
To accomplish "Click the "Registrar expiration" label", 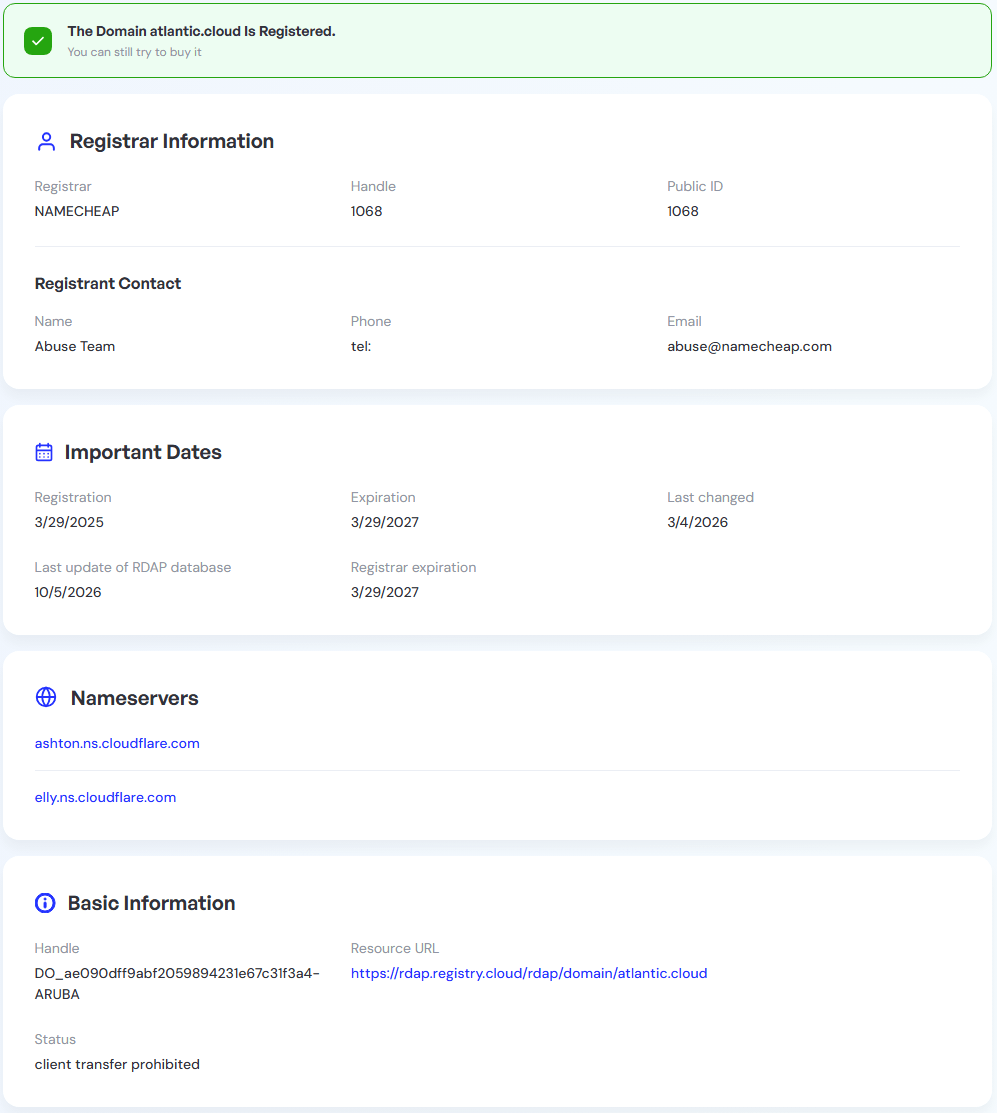I will [413, 567].
